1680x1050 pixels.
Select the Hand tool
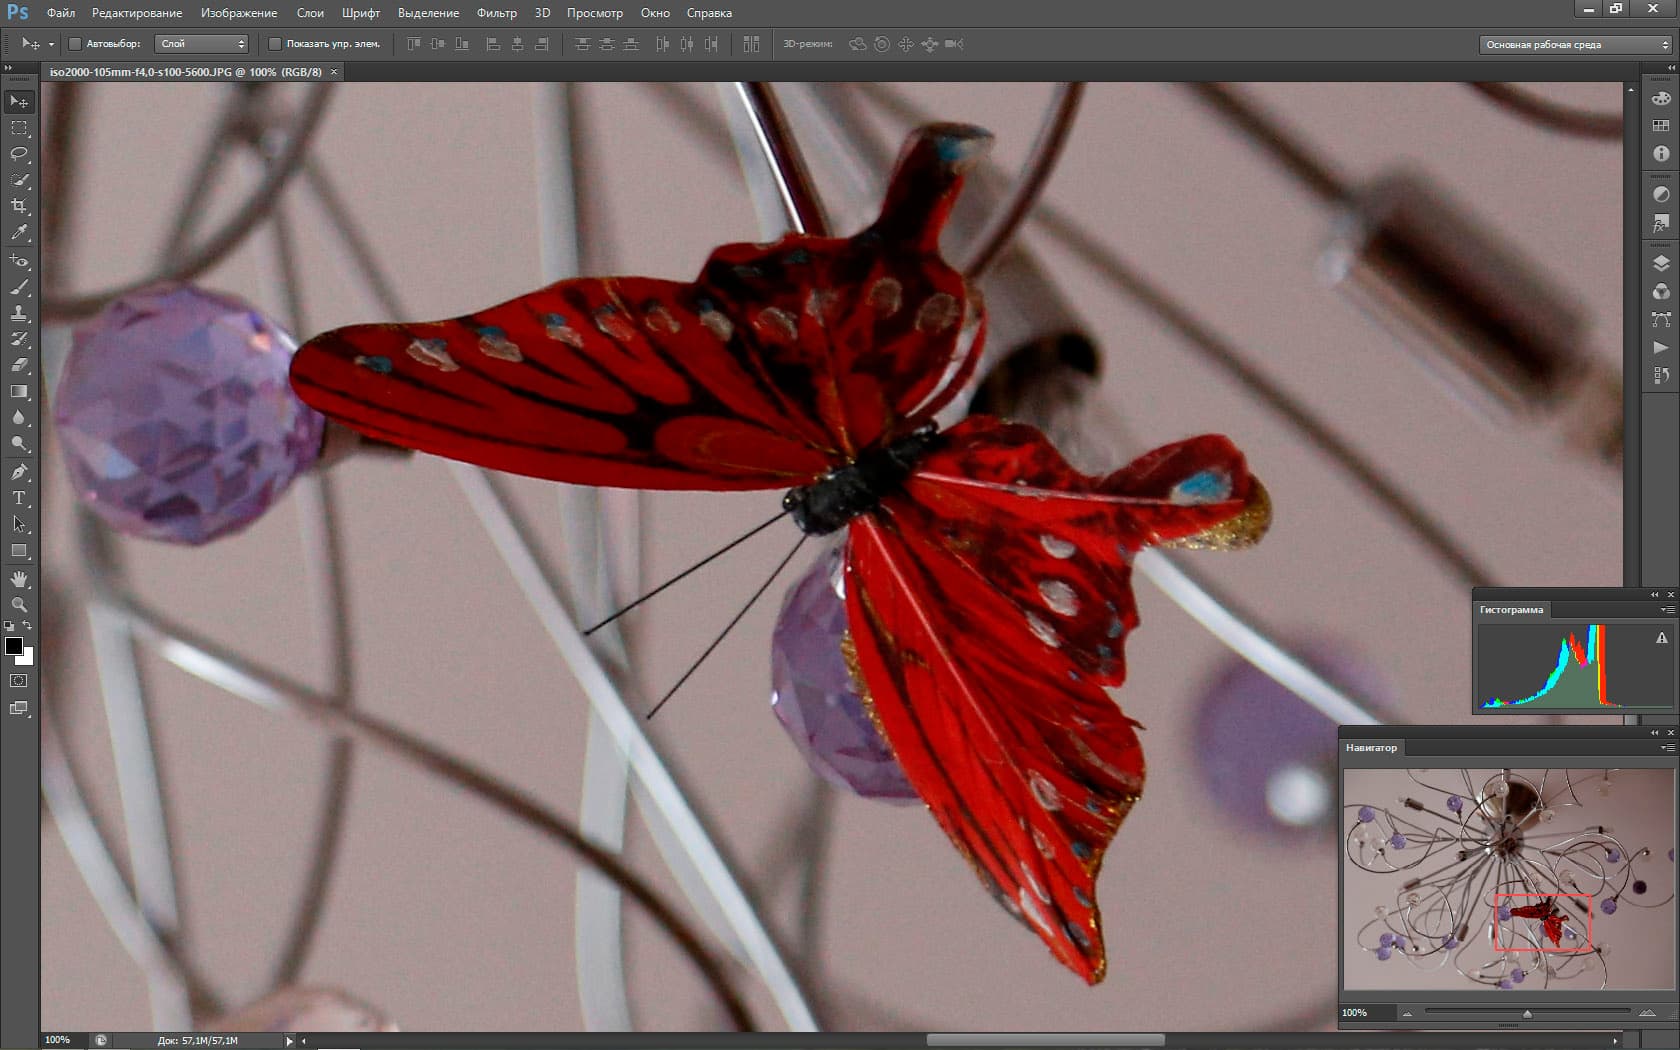tap(19, 579)
